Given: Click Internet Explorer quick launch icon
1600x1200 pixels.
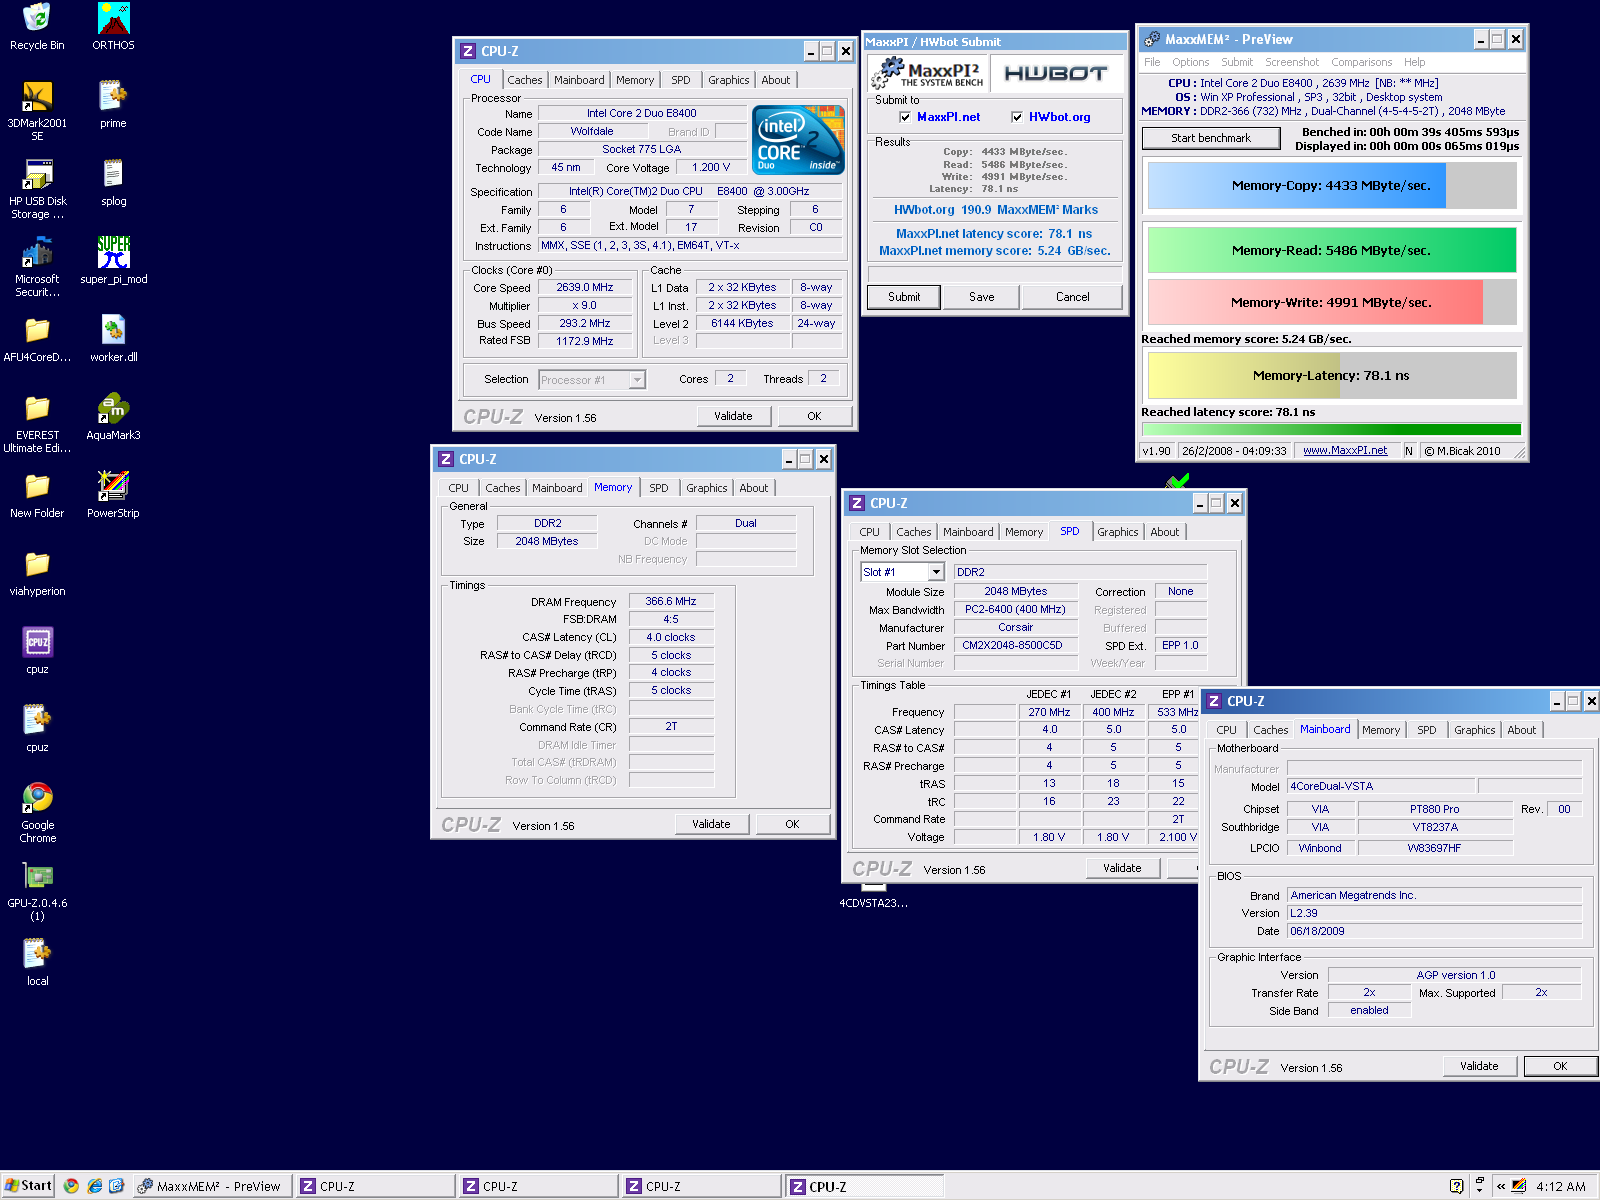Looking at the screenshot, I should tap(94, 1186).
